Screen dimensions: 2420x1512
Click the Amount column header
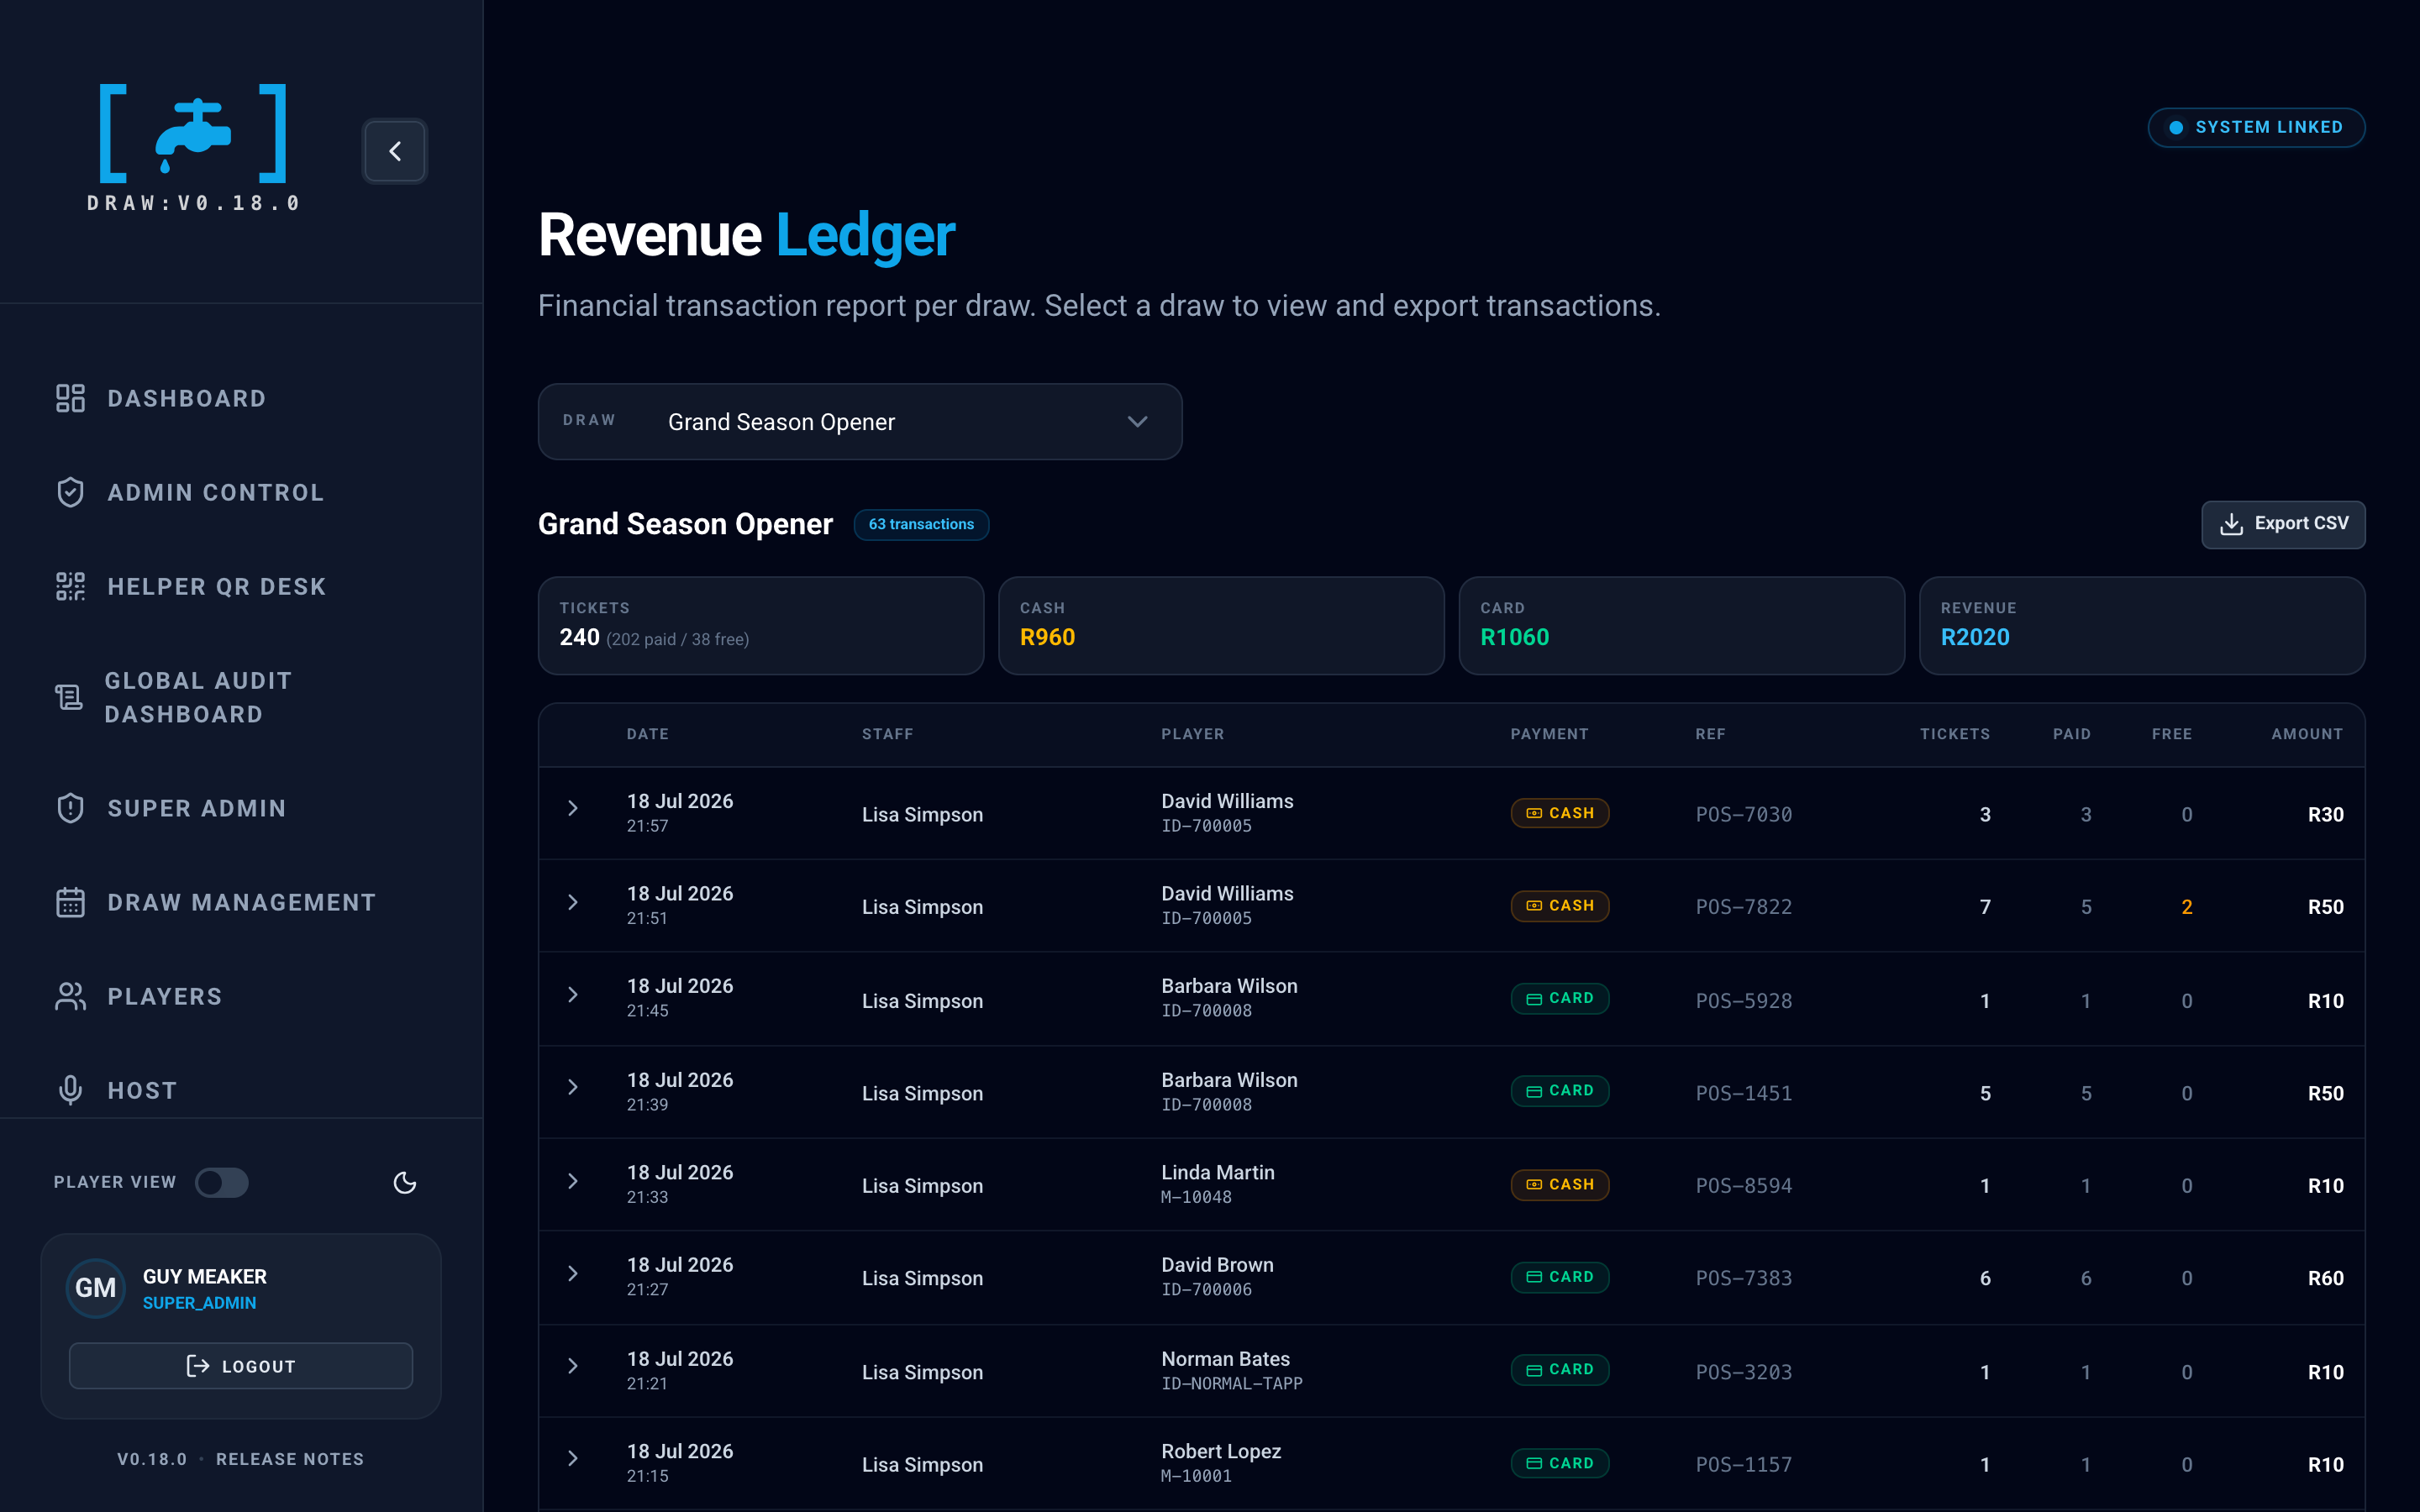[x=2307, y=734]
